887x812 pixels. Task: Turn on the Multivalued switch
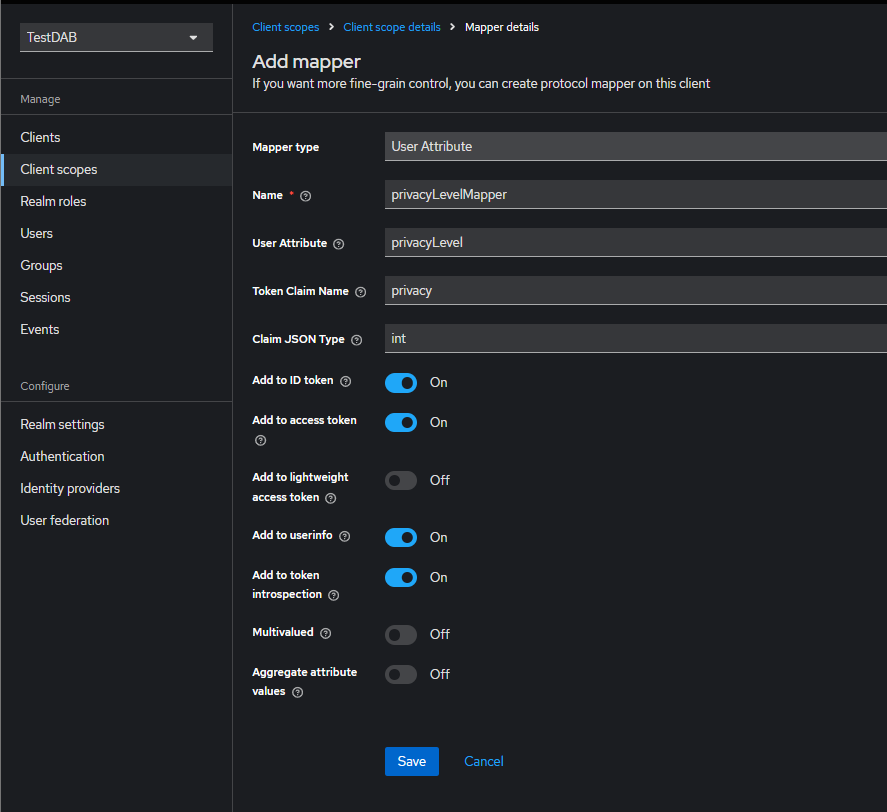coord(401,635)
